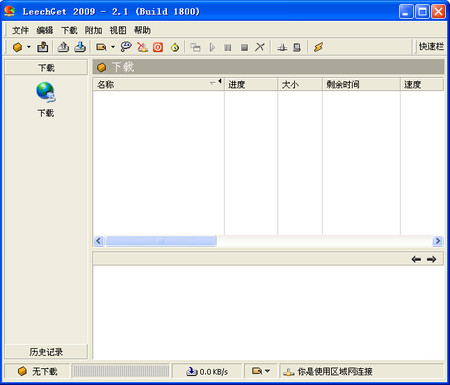The width and height of the screenshot is (450, 385).
Task: Click the horizontal scrollbar thumb
Action: (x=161, y=241)
